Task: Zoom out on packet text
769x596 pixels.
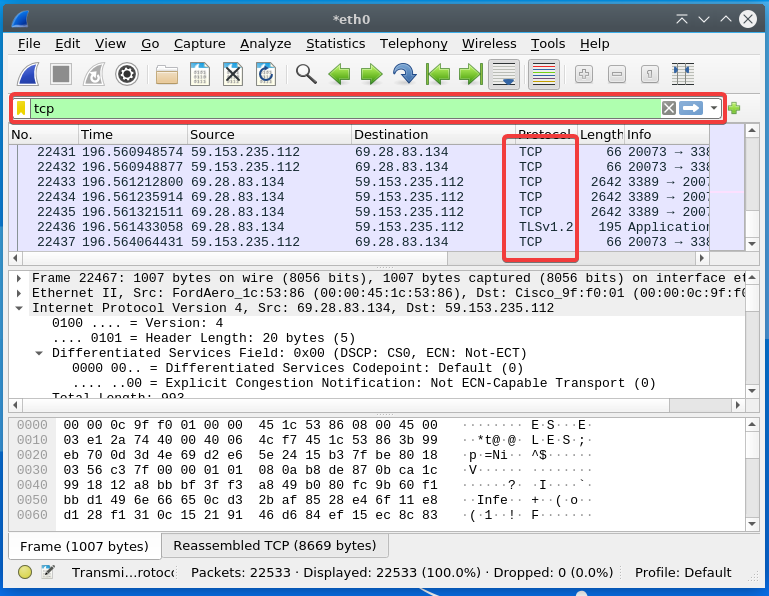Action: coord(616,75)
